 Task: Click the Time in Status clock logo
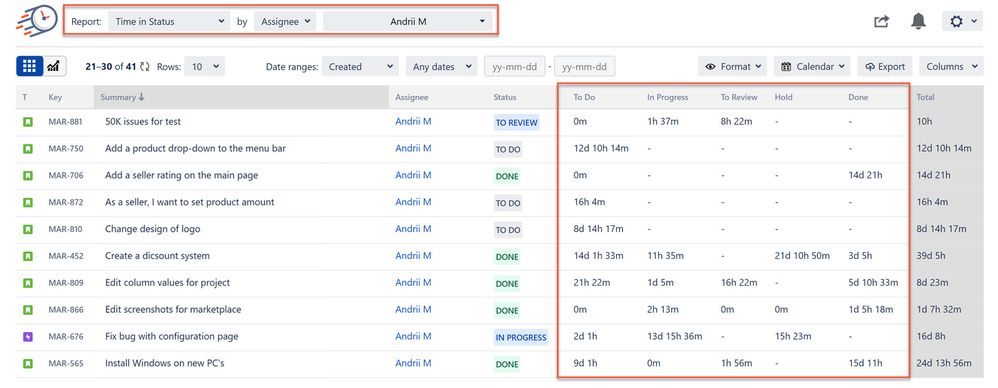point(36,20)
